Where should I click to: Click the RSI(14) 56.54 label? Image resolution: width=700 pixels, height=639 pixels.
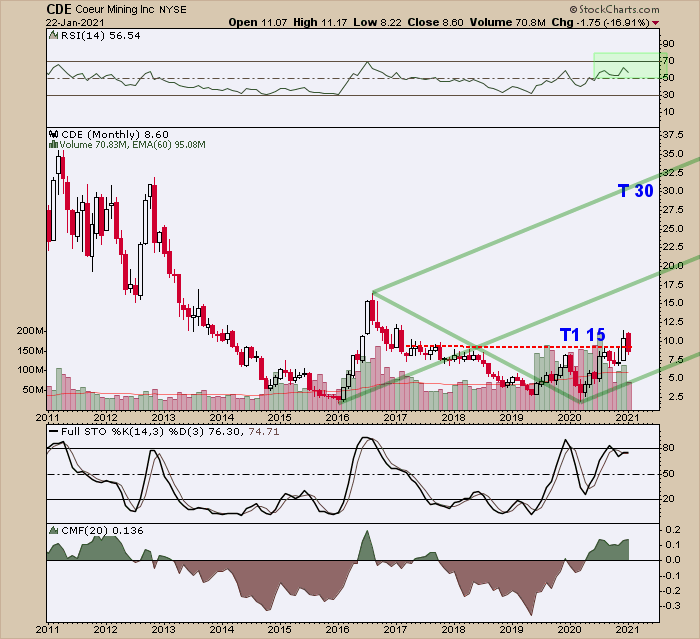click(100, 36)
